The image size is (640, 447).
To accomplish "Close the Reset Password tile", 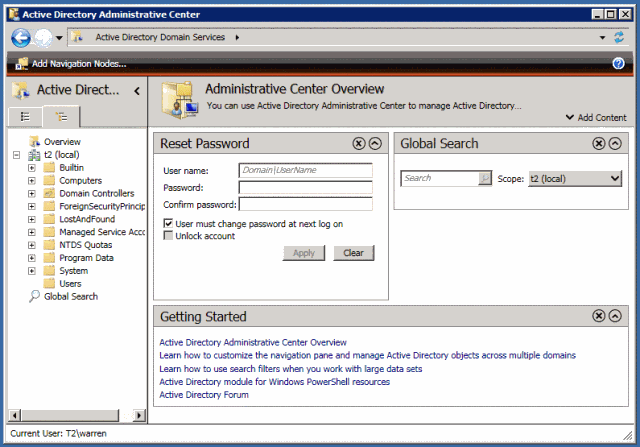I will (x=359, y=143).
